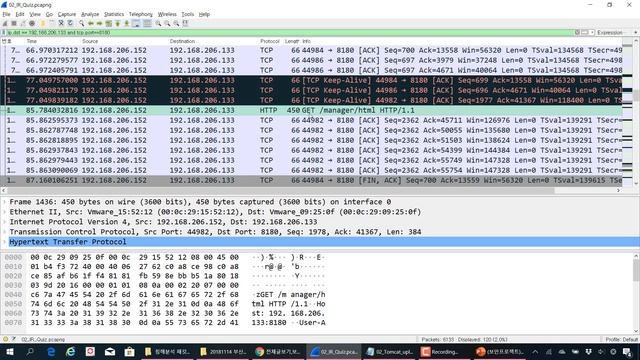Save this capture file

pos(51,23)
